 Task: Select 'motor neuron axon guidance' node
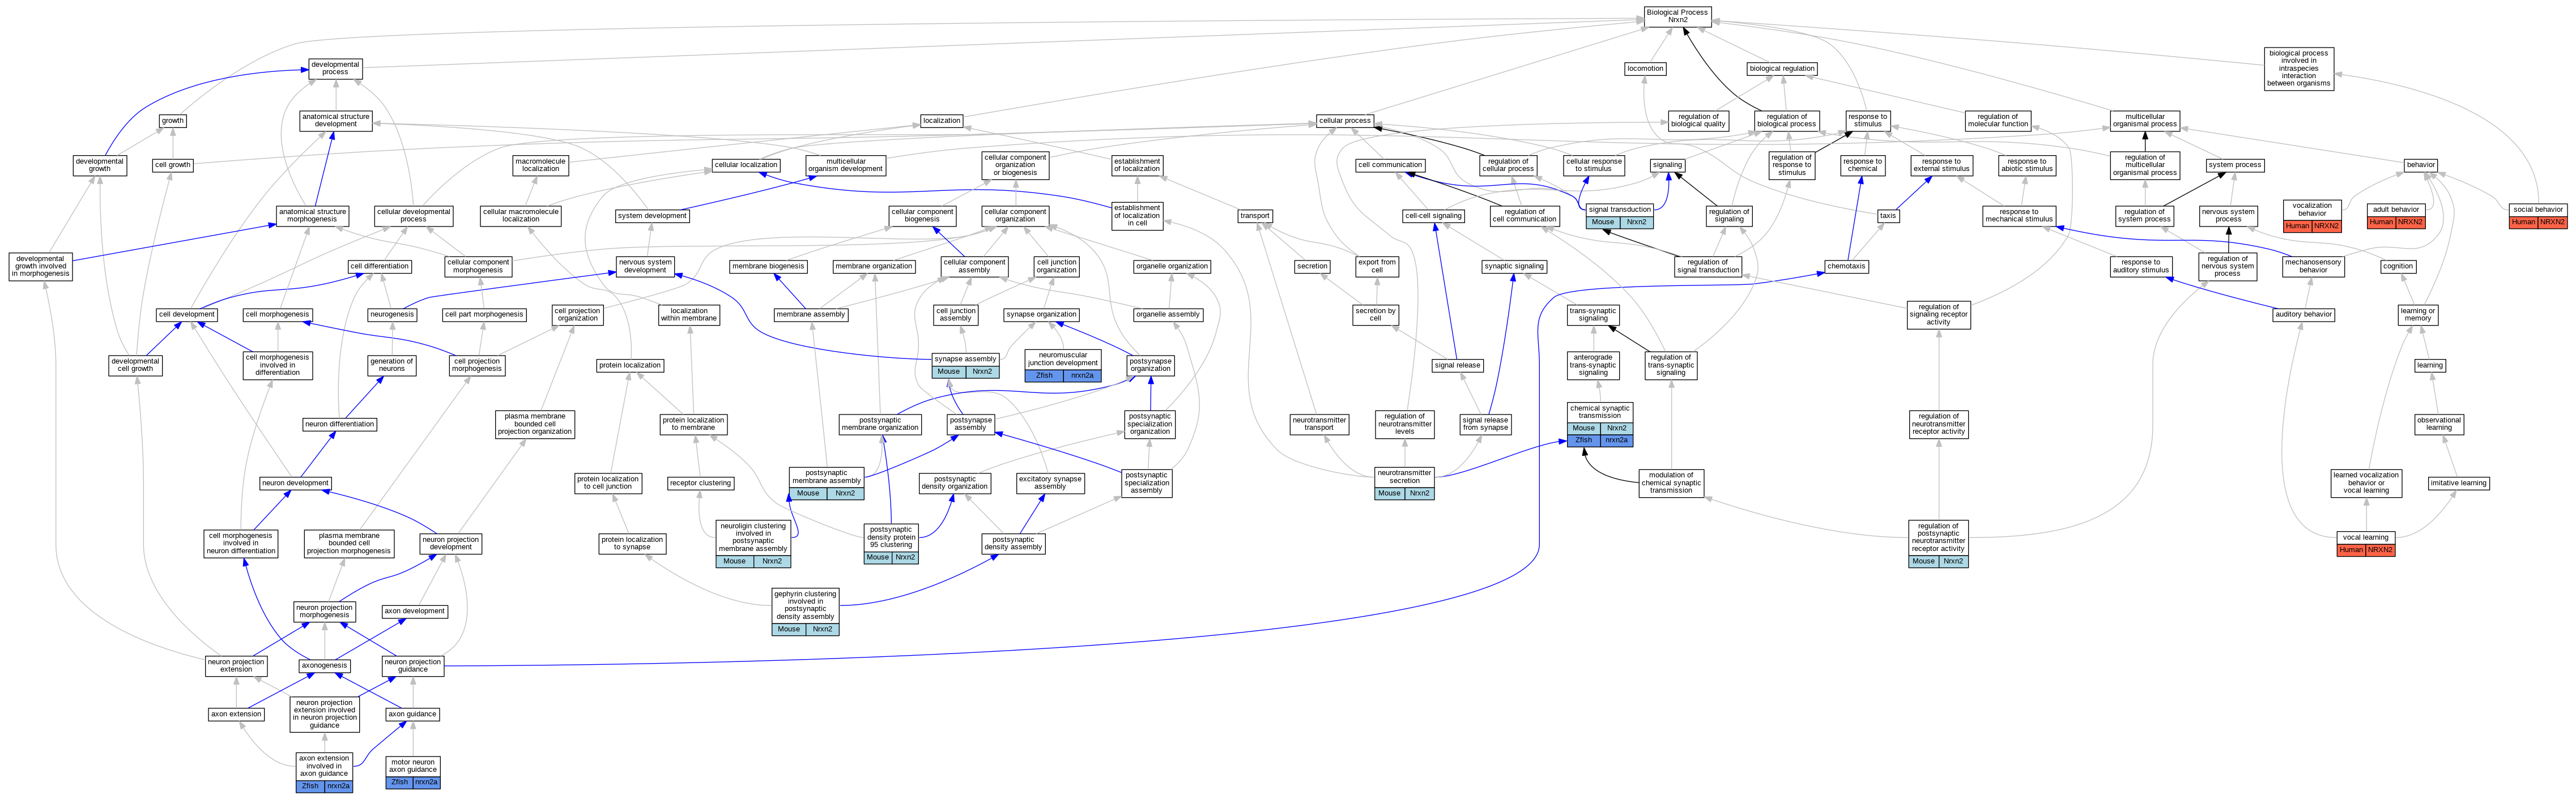coord(413,772)
